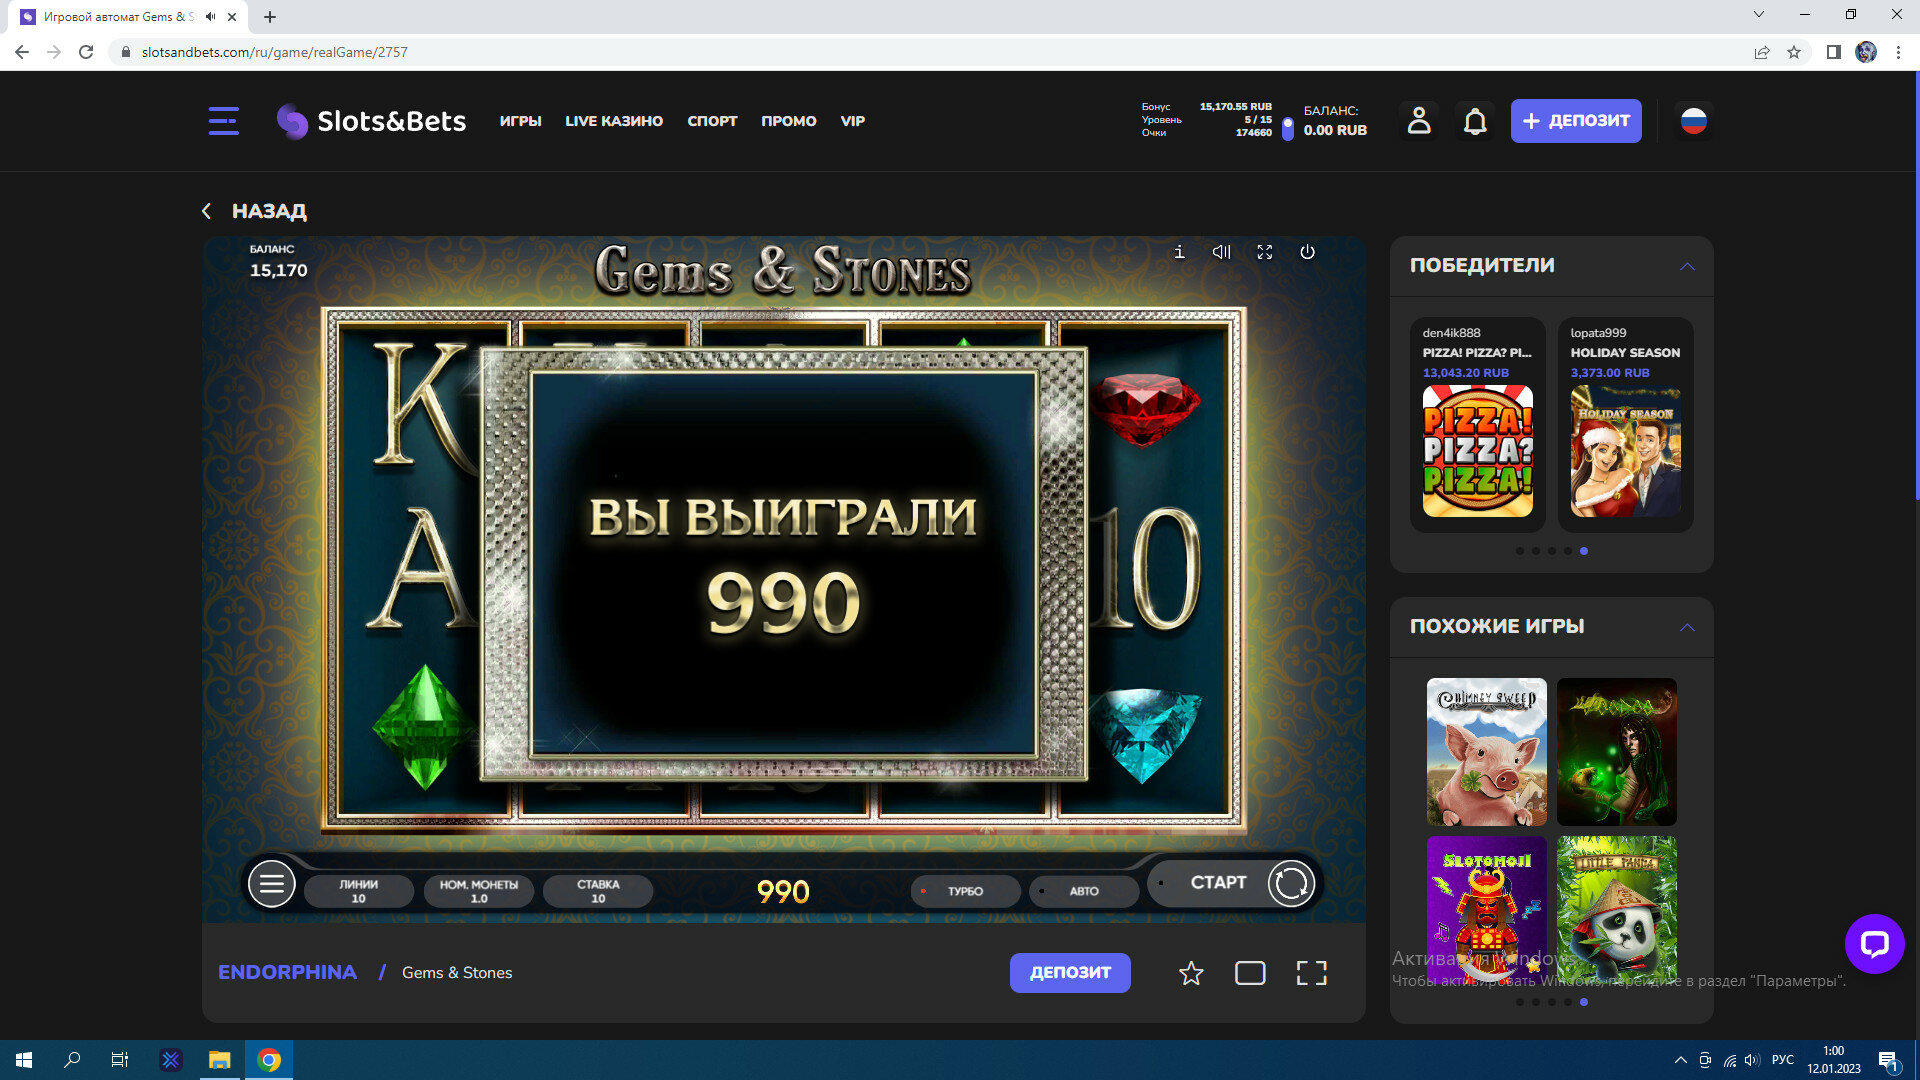Click the game power icon
Viewport: 1920px width, 1080px height.
pyautogui.click(x=1307, y=252)
